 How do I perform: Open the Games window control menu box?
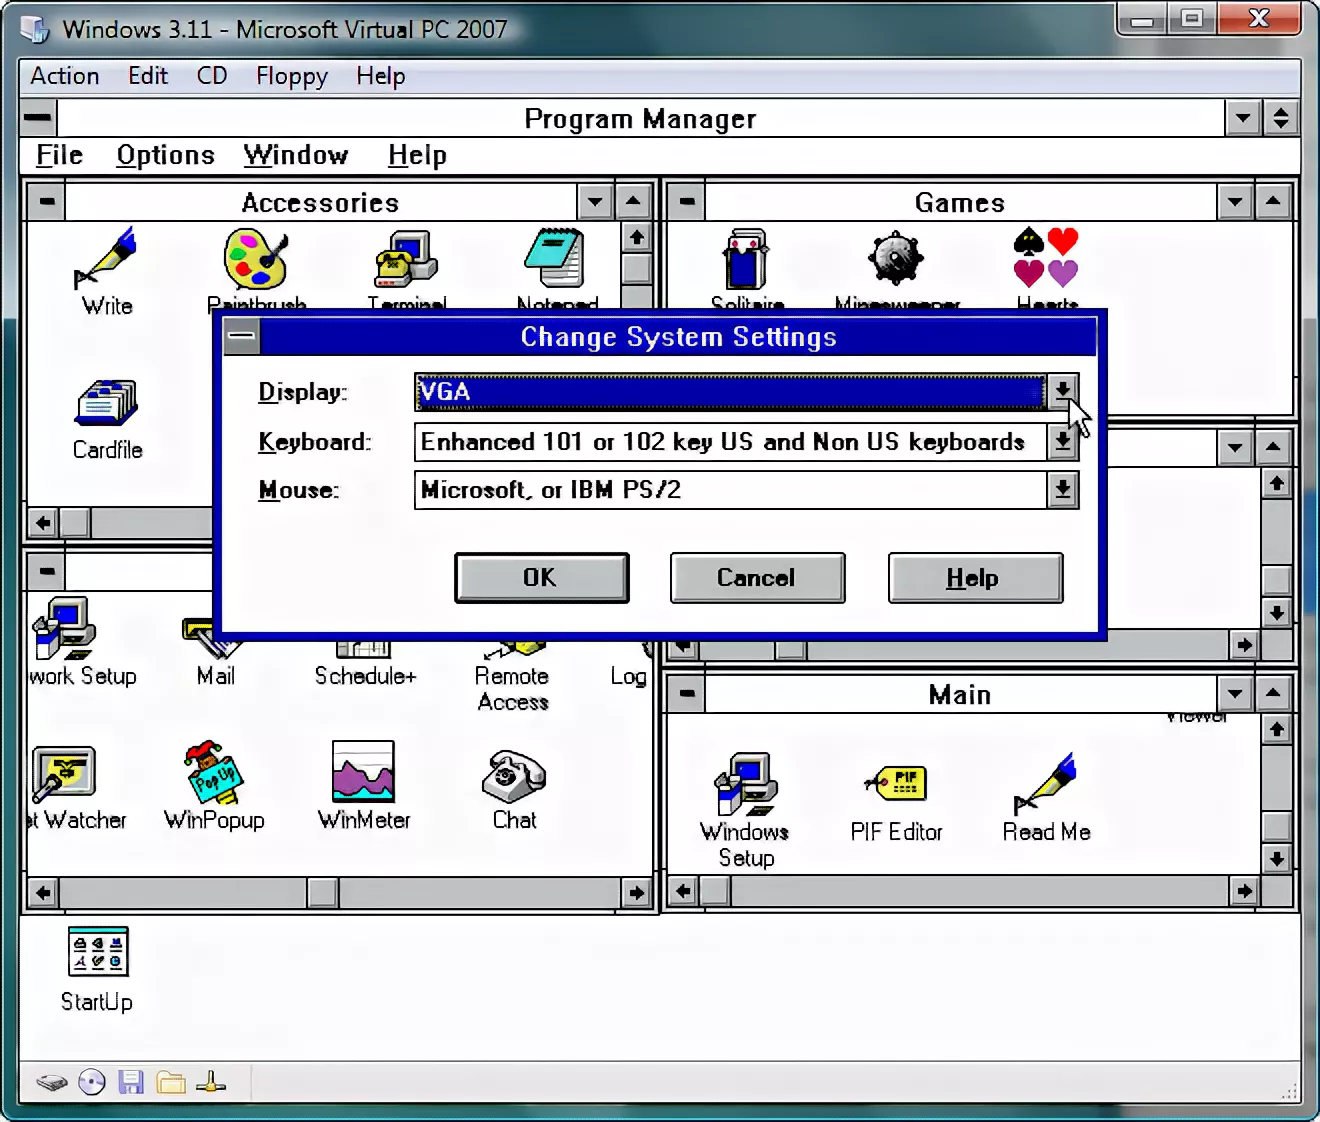coord(687,202)
